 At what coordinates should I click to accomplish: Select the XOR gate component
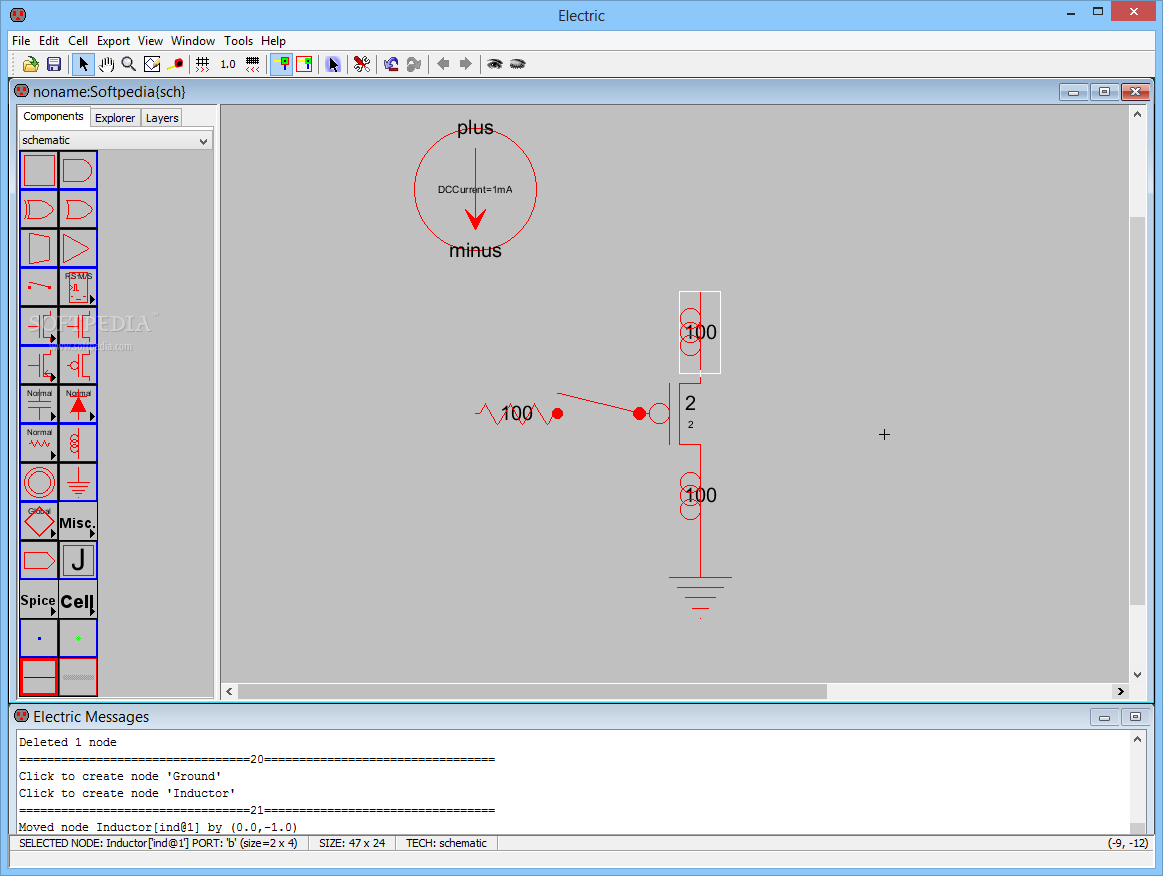coord(39,210)
